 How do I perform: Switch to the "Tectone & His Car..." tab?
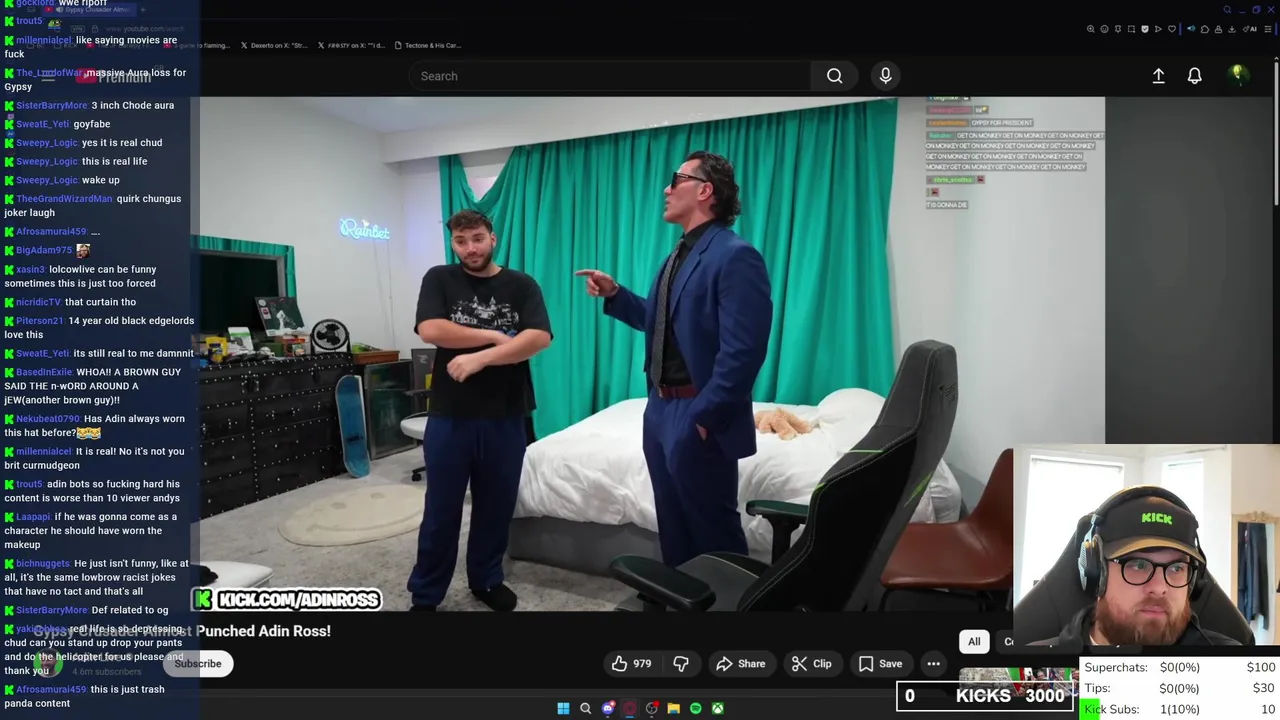[x=427, y=45]
